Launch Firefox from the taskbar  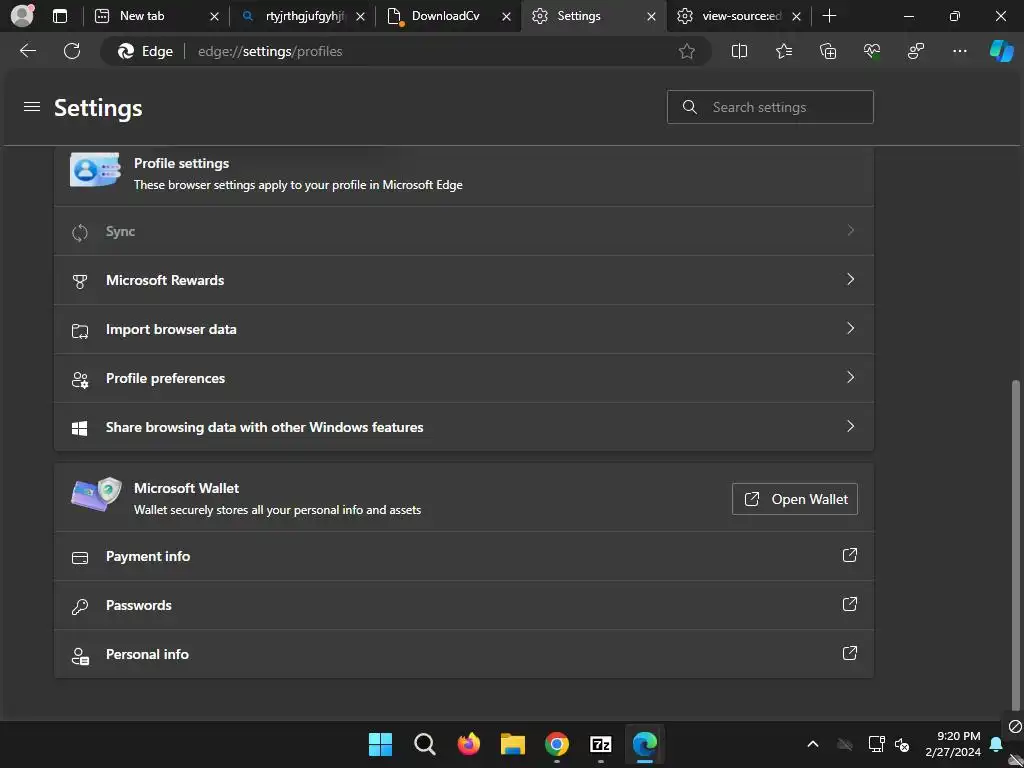click(468, 744)
